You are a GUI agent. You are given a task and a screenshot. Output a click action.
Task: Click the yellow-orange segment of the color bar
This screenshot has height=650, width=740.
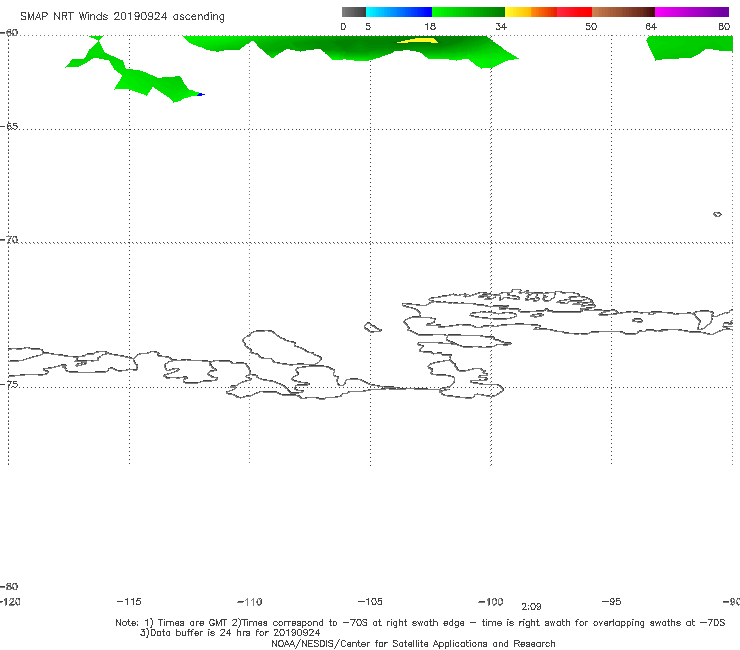tap(531, 12)
